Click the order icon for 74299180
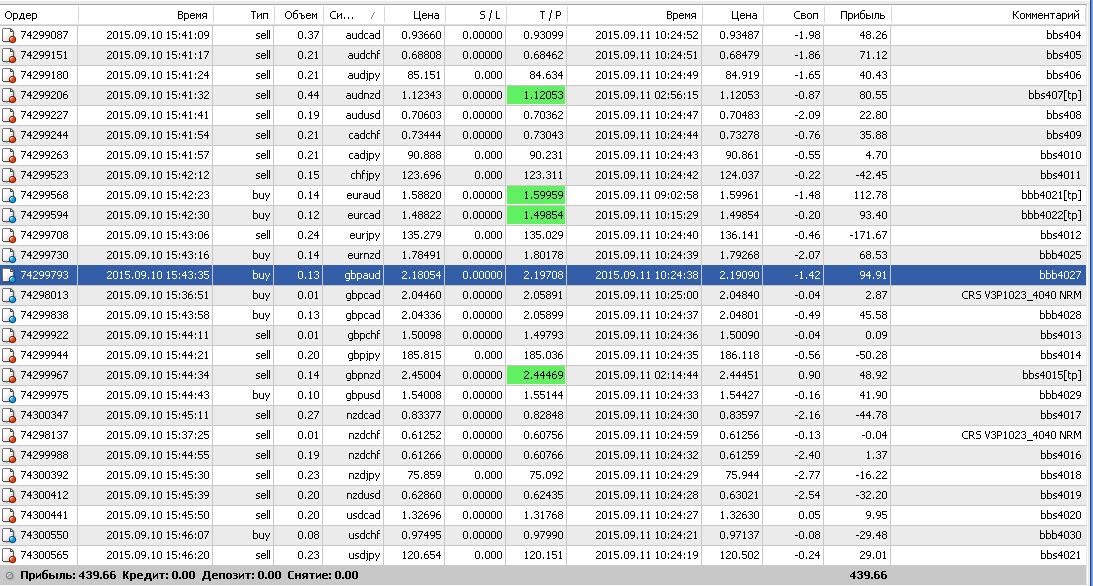Screen dimensions: 1093x586 click(x=9, y=75)
